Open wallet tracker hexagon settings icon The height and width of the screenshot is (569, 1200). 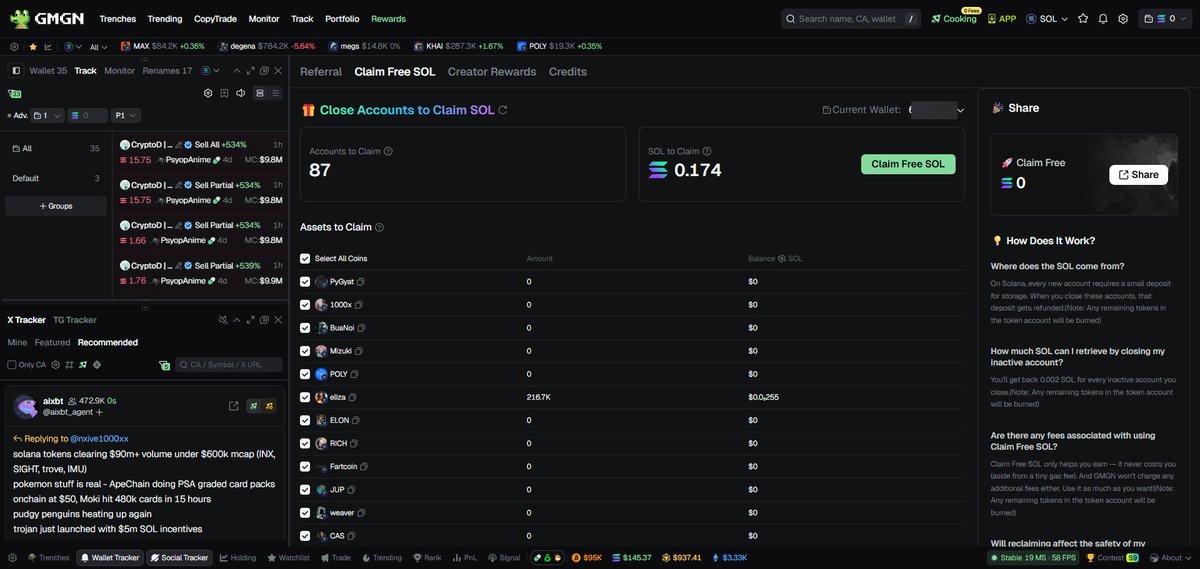(x=208, y=93)
